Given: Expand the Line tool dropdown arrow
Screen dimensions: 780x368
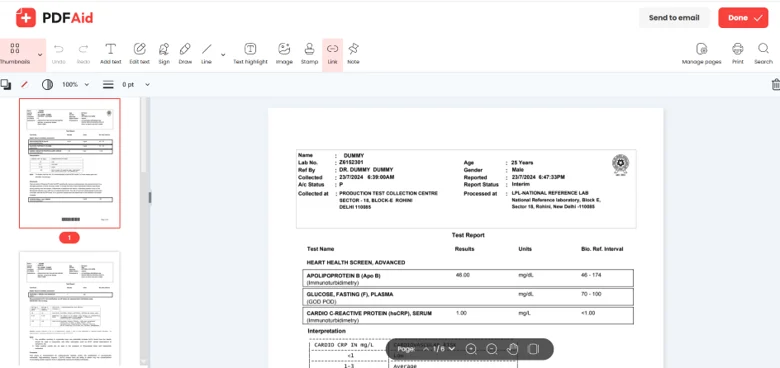Looking at the screenshot, I should pyautogui.click(x=223, y=54).
